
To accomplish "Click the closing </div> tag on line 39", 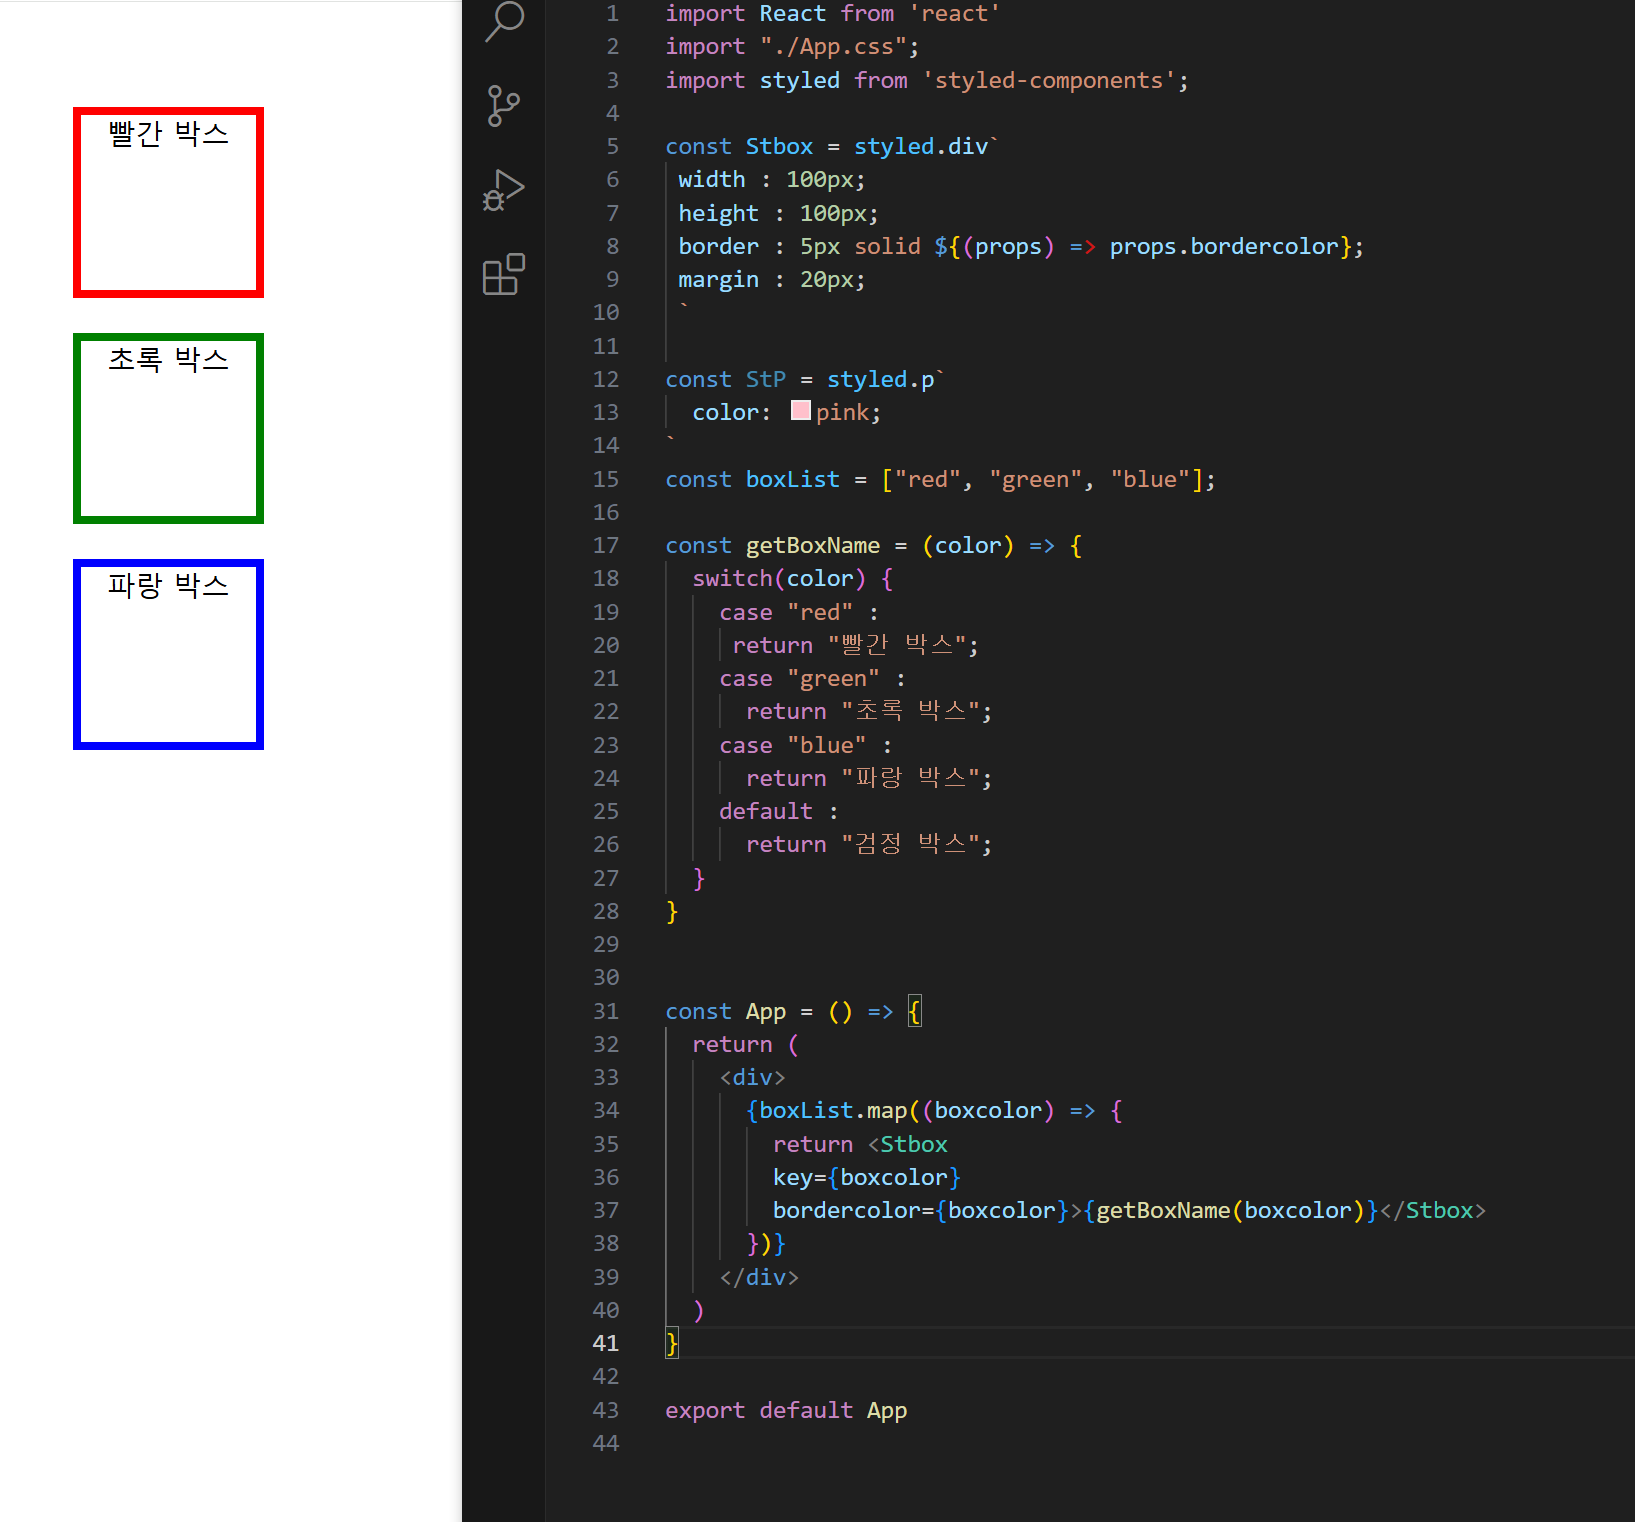I will [758, 1277].
